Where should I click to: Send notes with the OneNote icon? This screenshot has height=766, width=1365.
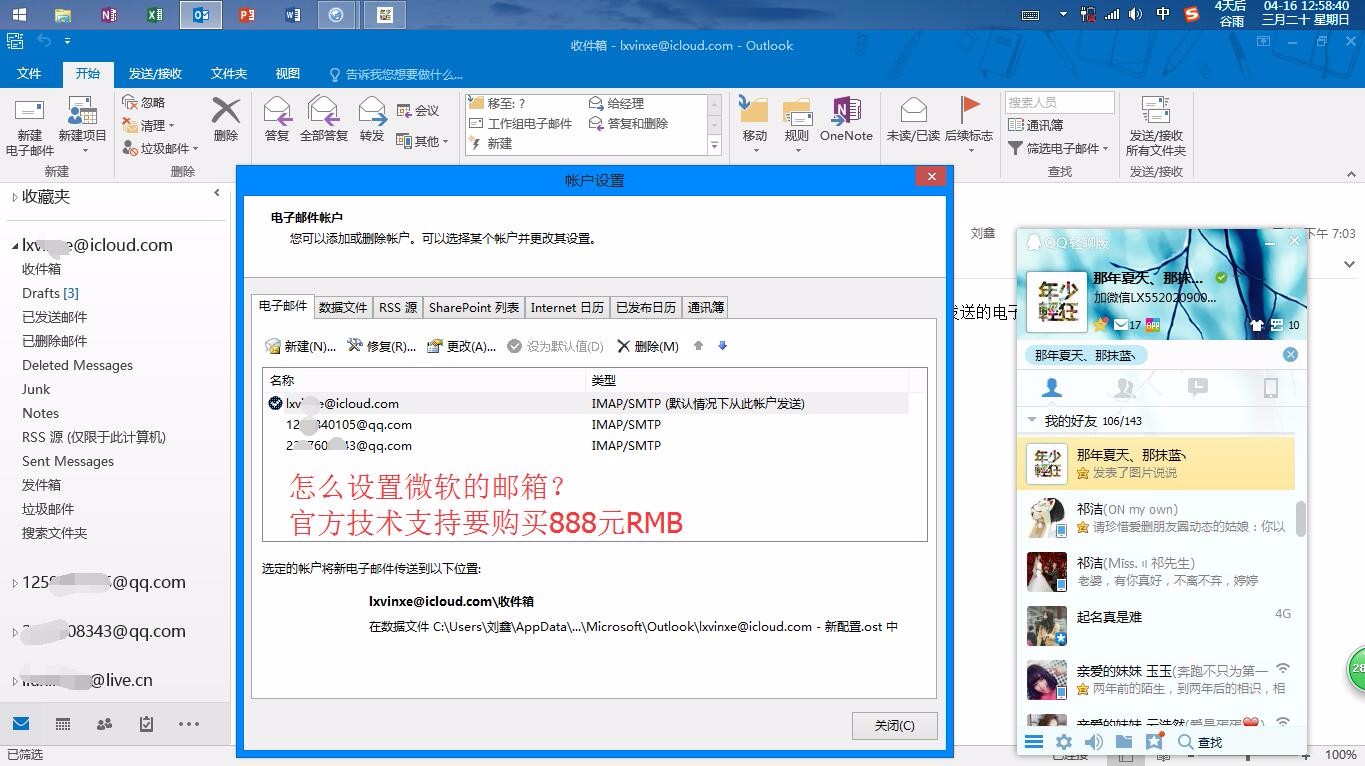[845, 117]
